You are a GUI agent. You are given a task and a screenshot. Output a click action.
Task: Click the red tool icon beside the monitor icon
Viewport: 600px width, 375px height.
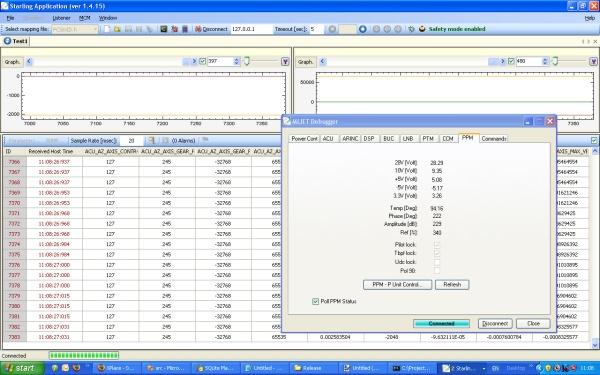click(174, 29)
